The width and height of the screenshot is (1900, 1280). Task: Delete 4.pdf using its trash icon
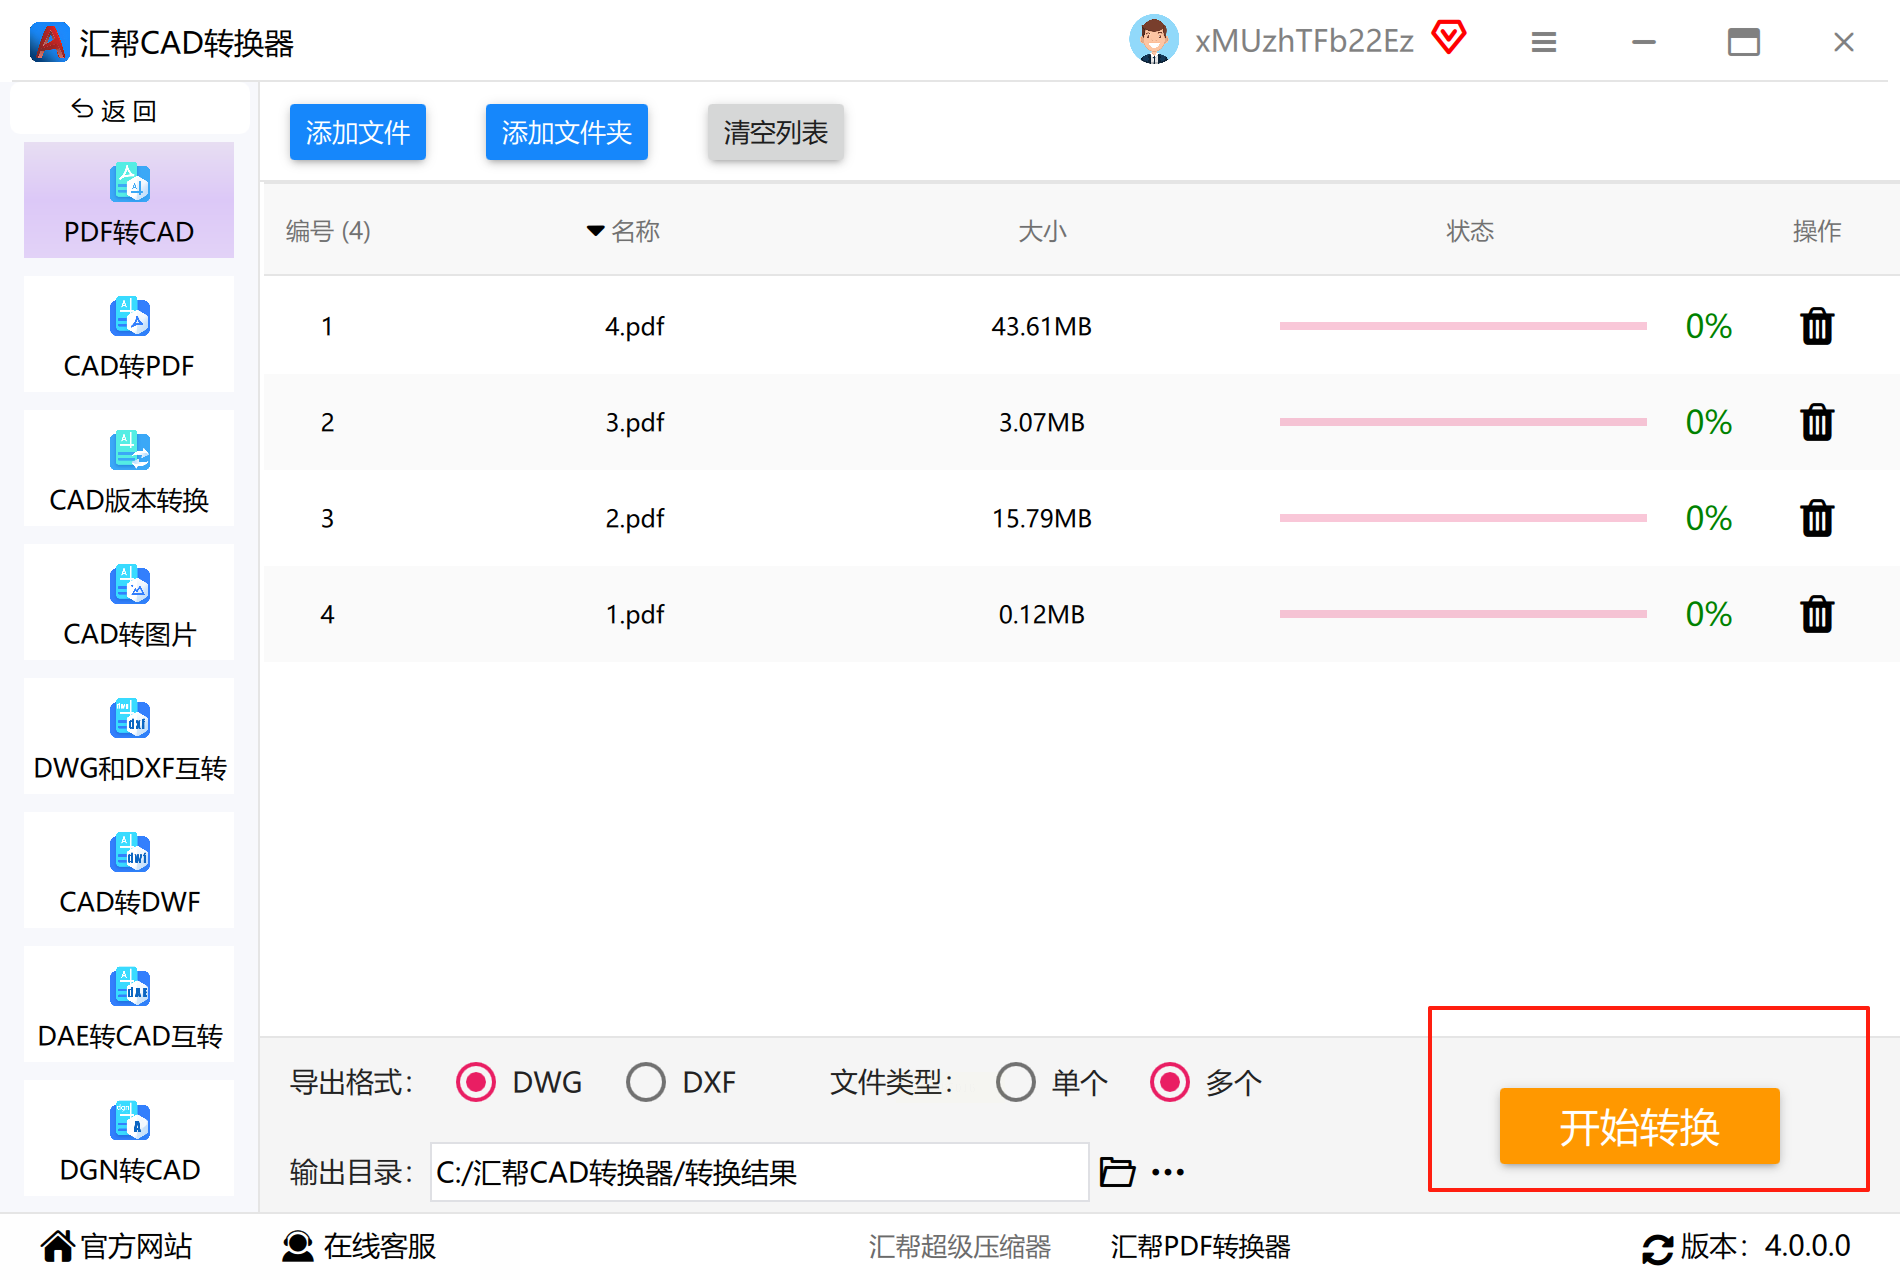[x=1816, y=326]
